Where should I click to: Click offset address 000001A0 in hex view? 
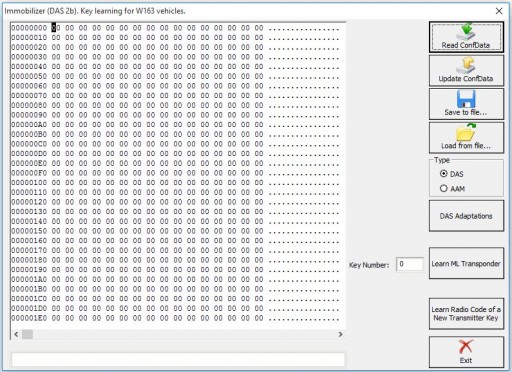tap(29, 279)
